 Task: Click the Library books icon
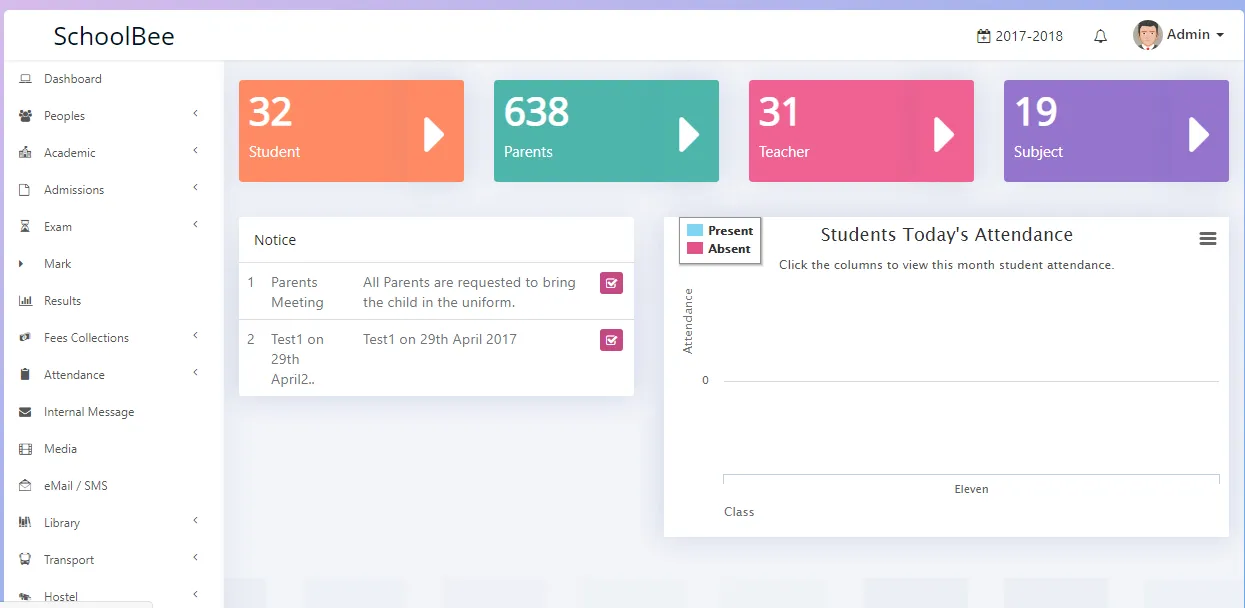click(26, 523)
